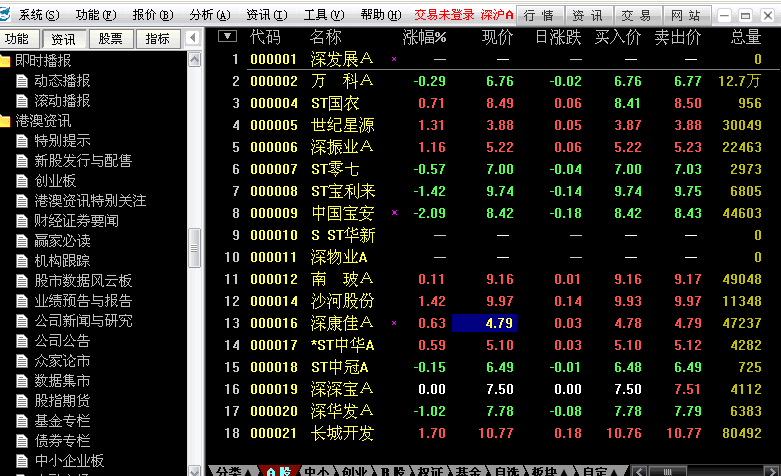Screen dimensions: 781x476
Task: Click document icon next to 债券专栏
Action: [22, 441]
